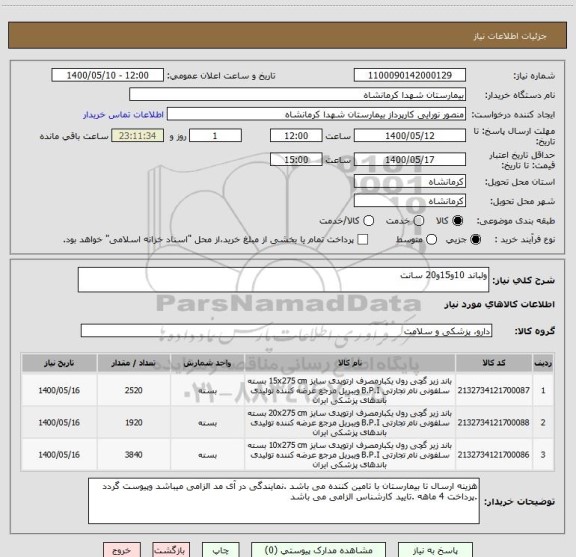Click the request creator field

coord(316,114)
